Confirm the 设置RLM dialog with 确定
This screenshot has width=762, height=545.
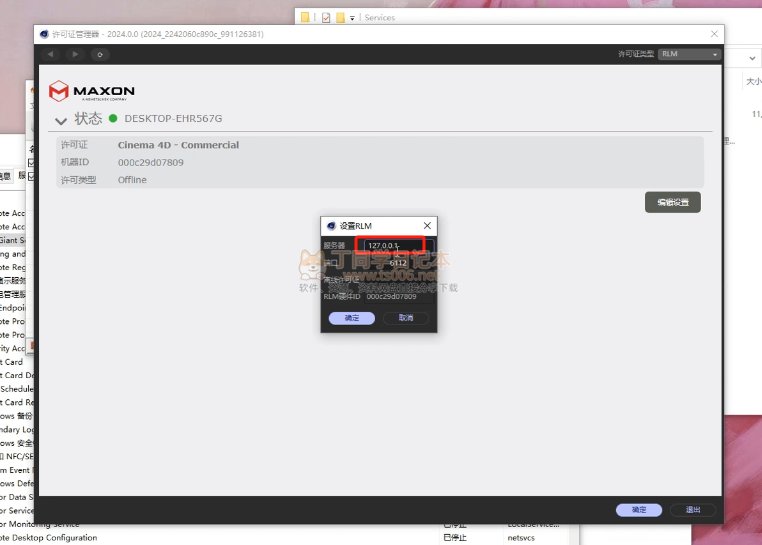click(352, 318)
